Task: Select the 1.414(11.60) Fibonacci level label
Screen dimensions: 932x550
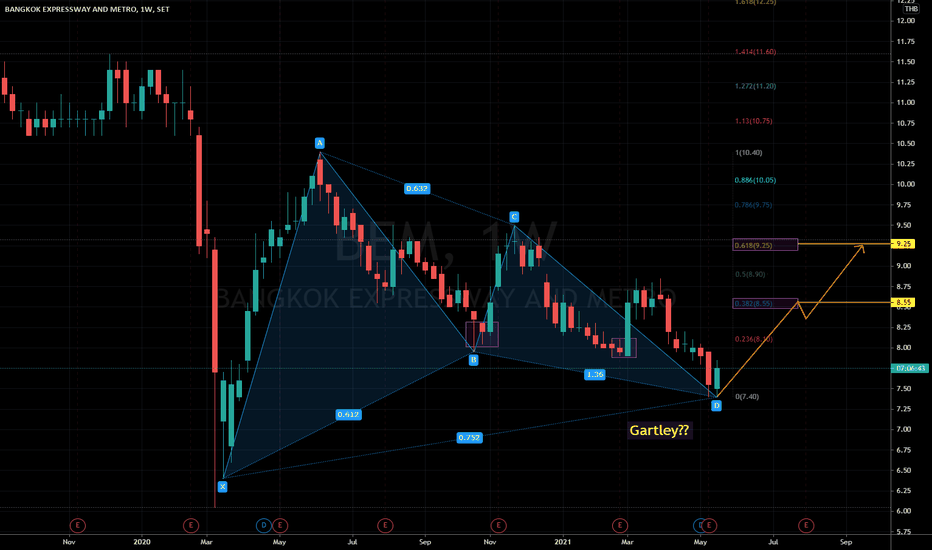Action: [x=755, y=52]
